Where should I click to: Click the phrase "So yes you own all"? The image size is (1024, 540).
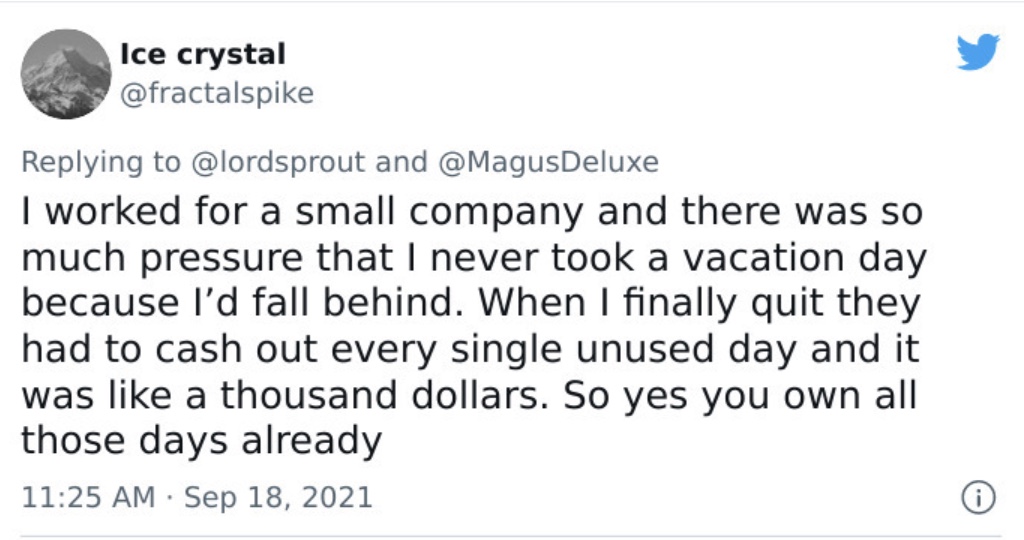[x=740, y=396]
